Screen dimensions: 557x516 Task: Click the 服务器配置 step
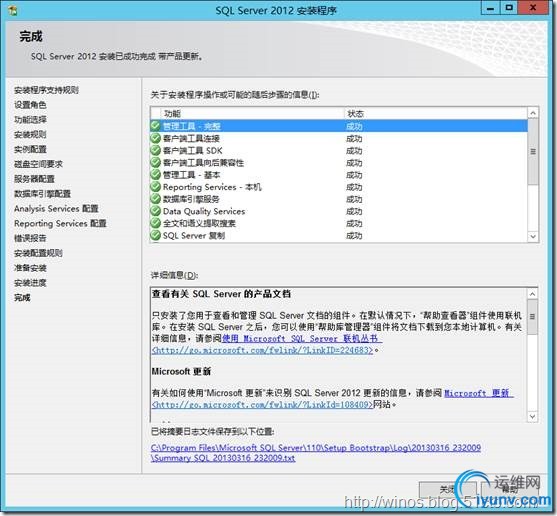click(x=34, y=179)
